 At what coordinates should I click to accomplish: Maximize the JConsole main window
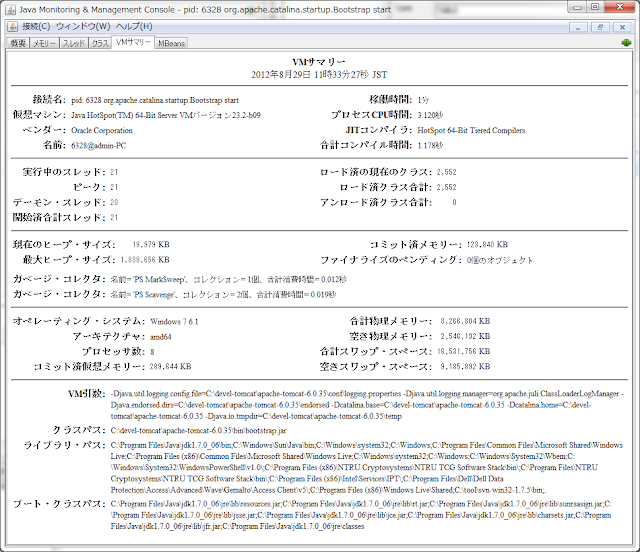coord(595,7)
